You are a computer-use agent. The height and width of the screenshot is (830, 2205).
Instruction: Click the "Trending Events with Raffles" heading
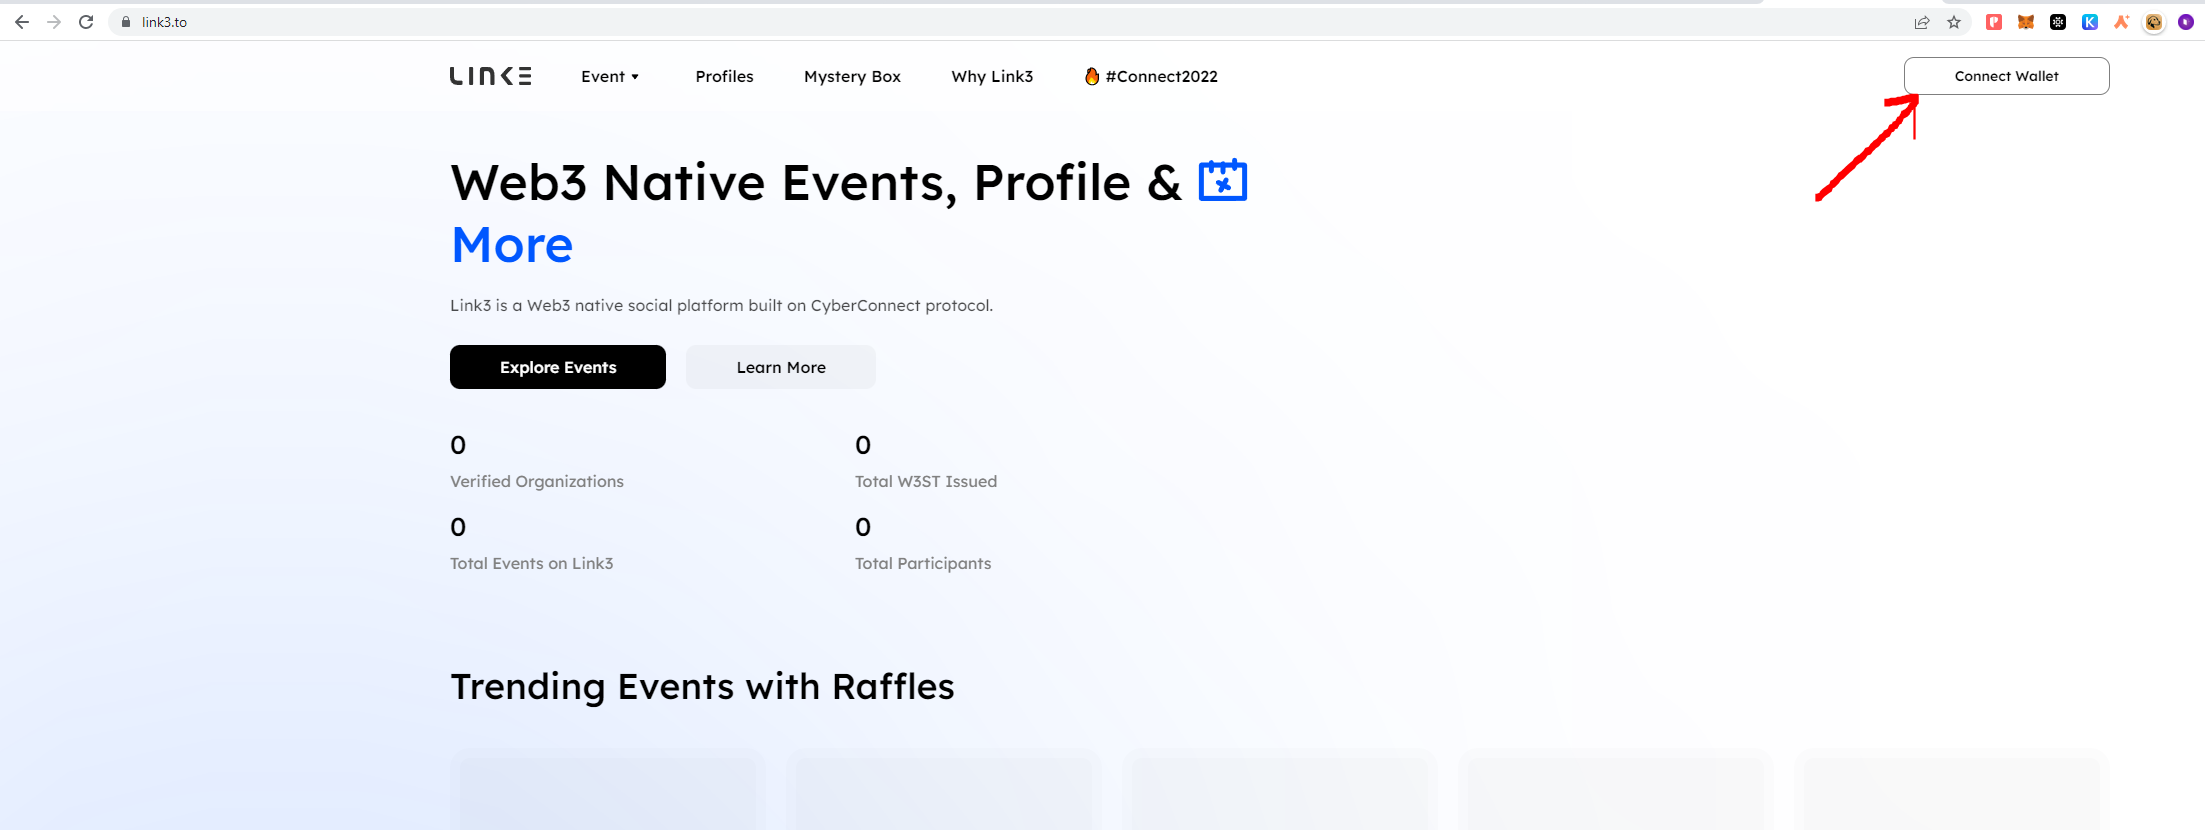click(x=702, y=687)
